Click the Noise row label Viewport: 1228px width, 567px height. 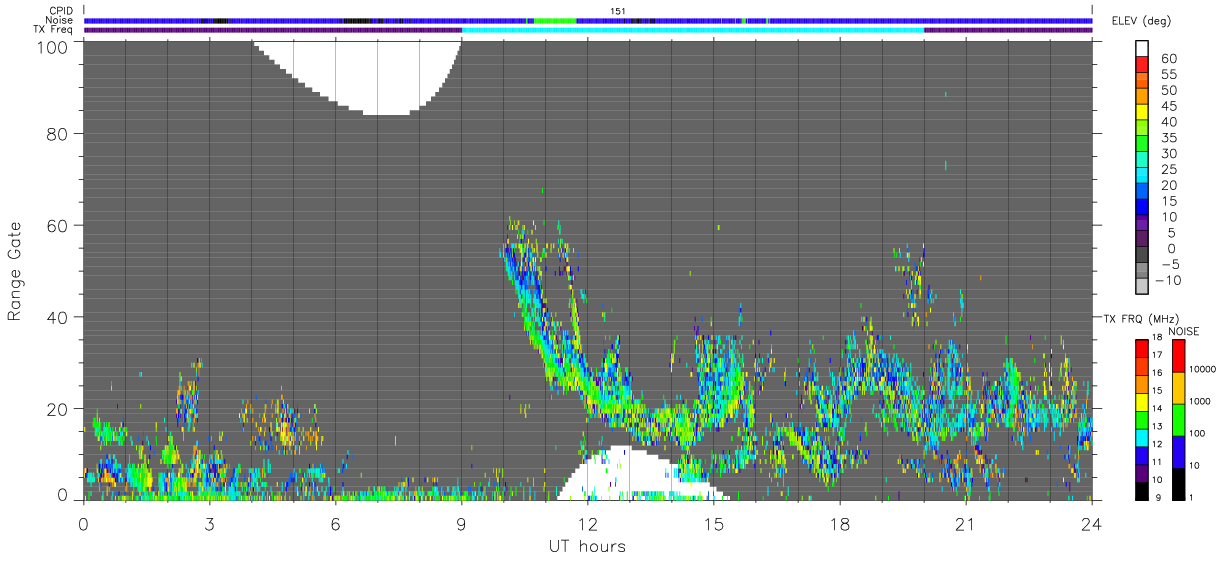click(x=60, y=20)
